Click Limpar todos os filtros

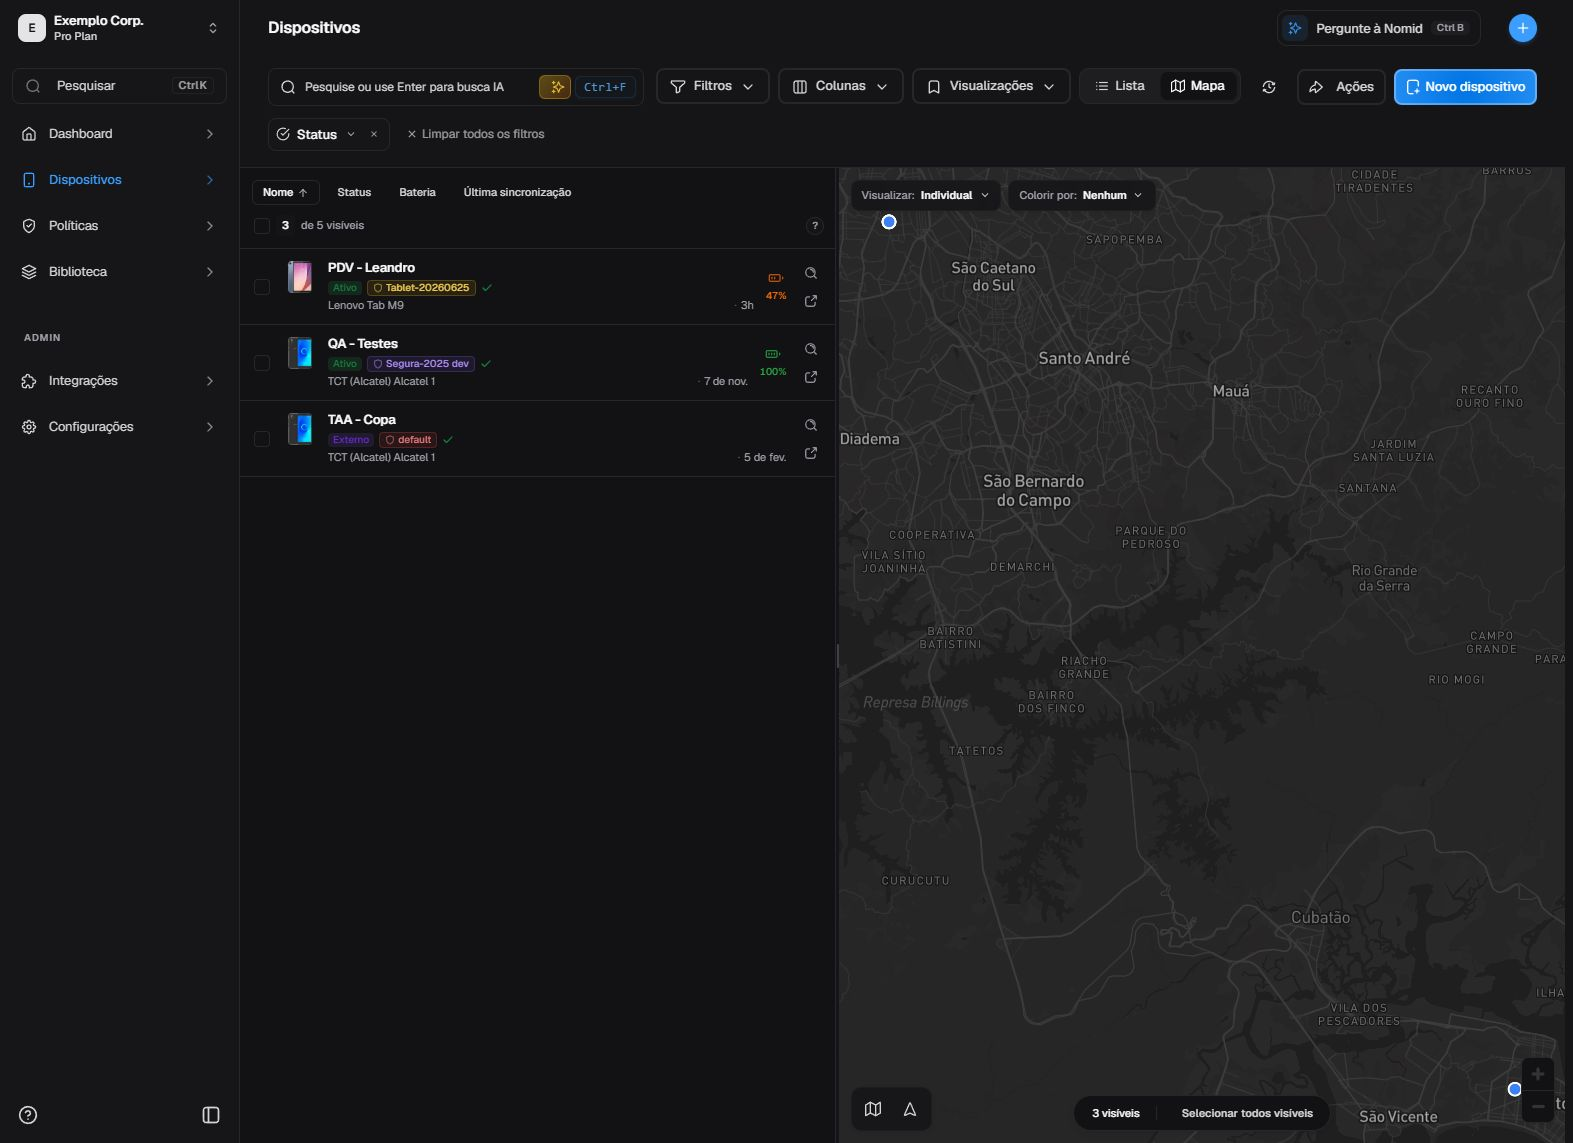pos(476,134)
